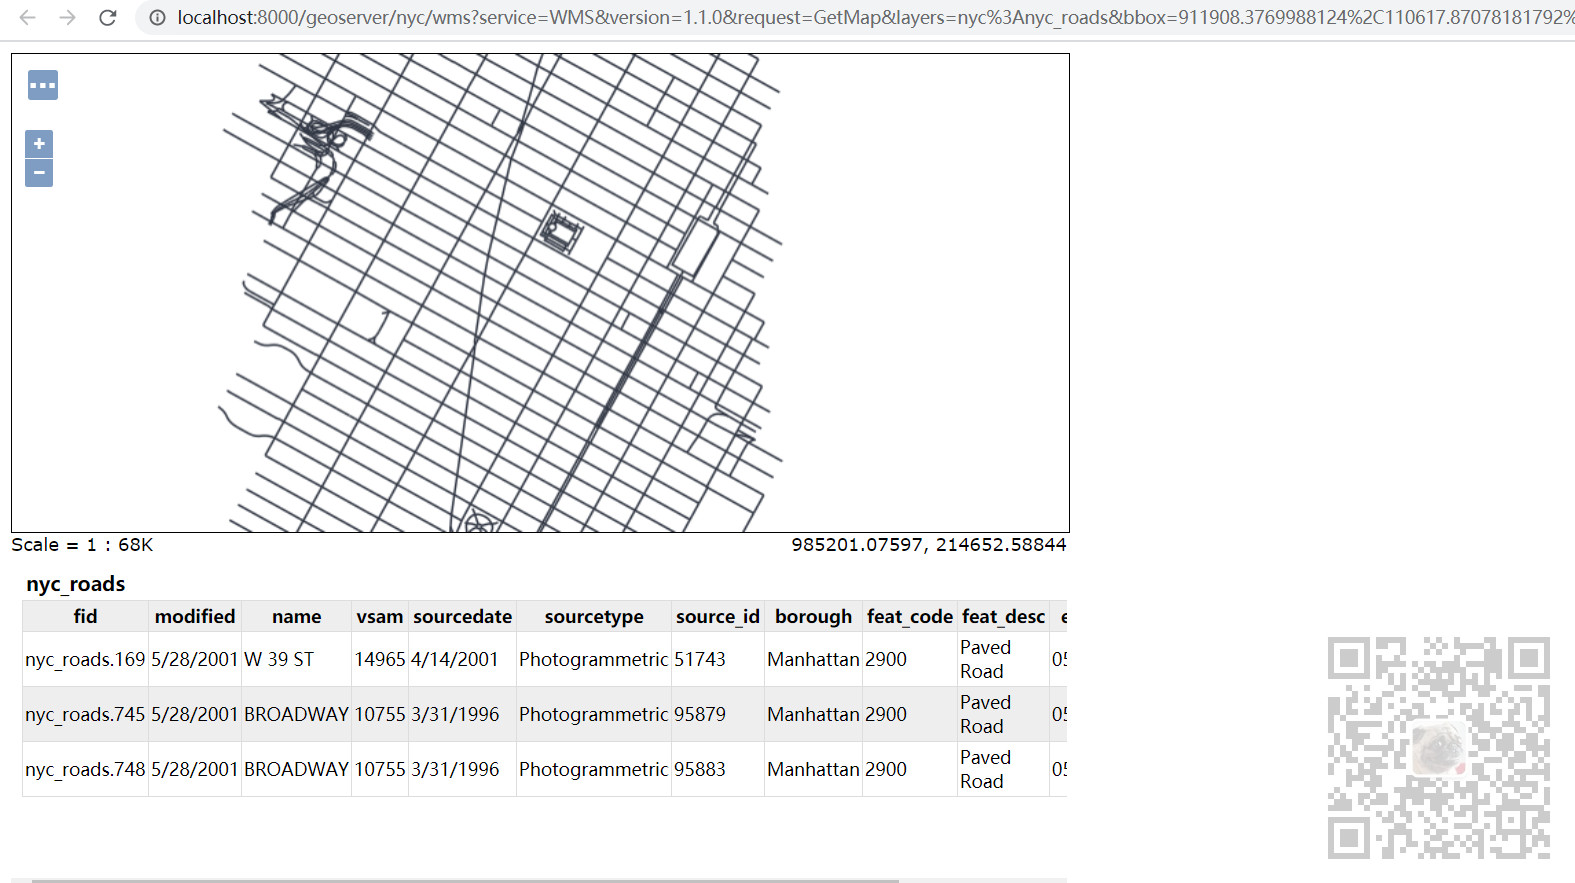Click the horizontal scrollbar at page bottom
The height and width of the screenshot is (883, 1575).
(465, 880)
